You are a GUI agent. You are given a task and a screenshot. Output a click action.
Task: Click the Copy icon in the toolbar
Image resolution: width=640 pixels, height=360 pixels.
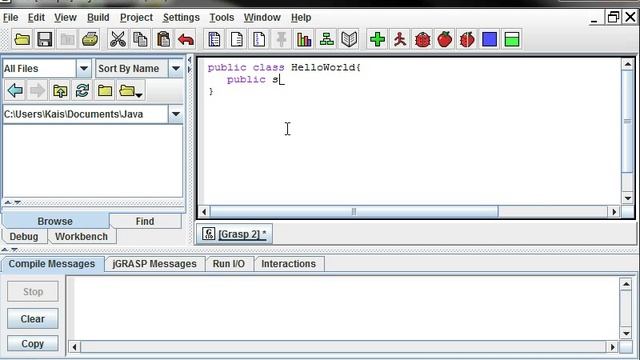pos(140,40)
